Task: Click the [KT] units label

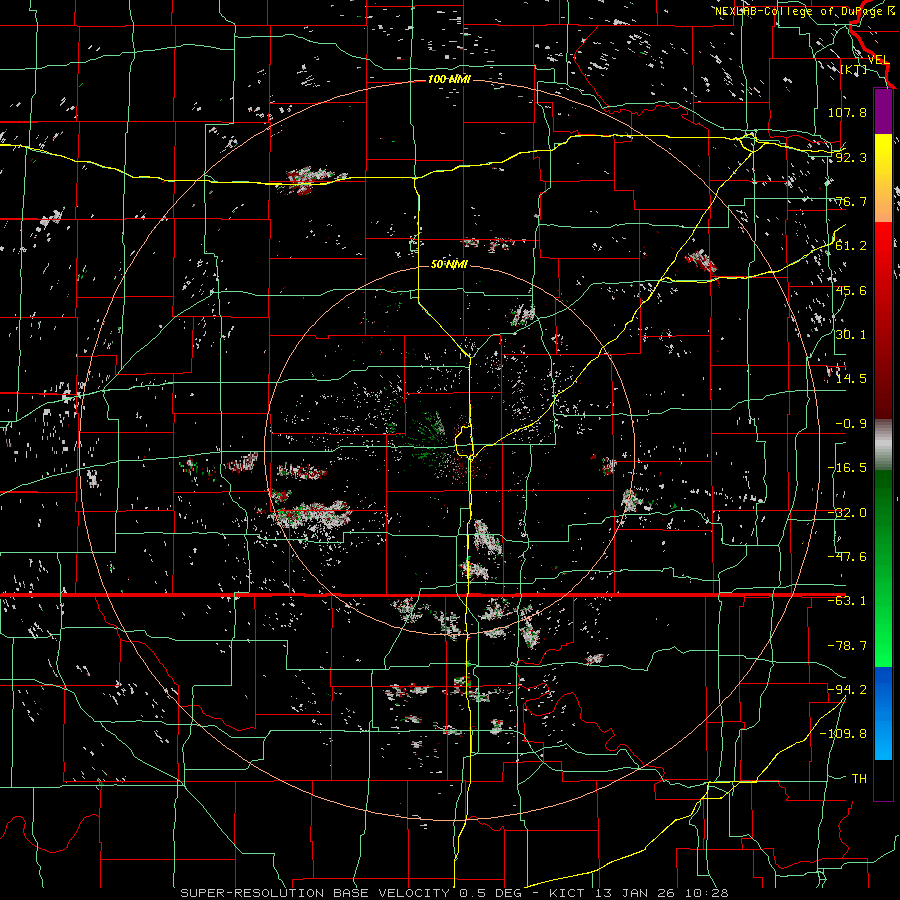Action: click(854, 69)
